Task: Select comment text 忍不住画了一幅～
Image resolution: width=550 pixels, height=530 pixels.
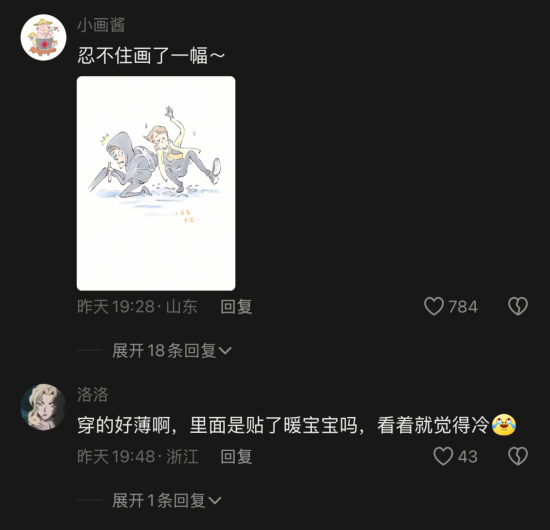Action: [151, 56]
